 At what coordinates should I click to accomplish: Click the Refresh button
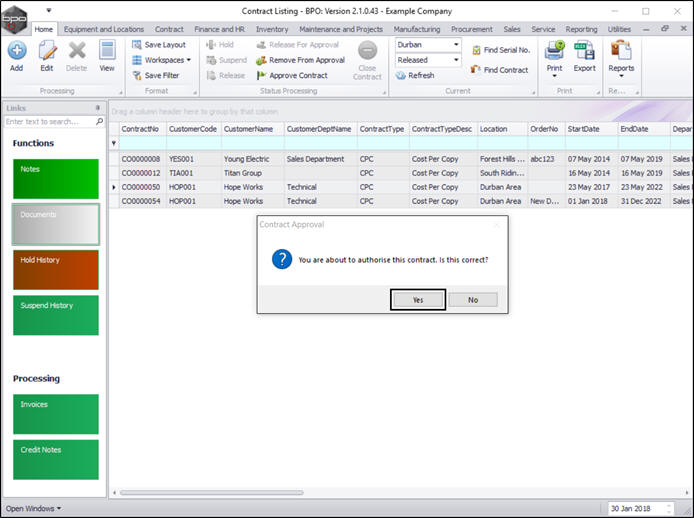tap(415, 76)
